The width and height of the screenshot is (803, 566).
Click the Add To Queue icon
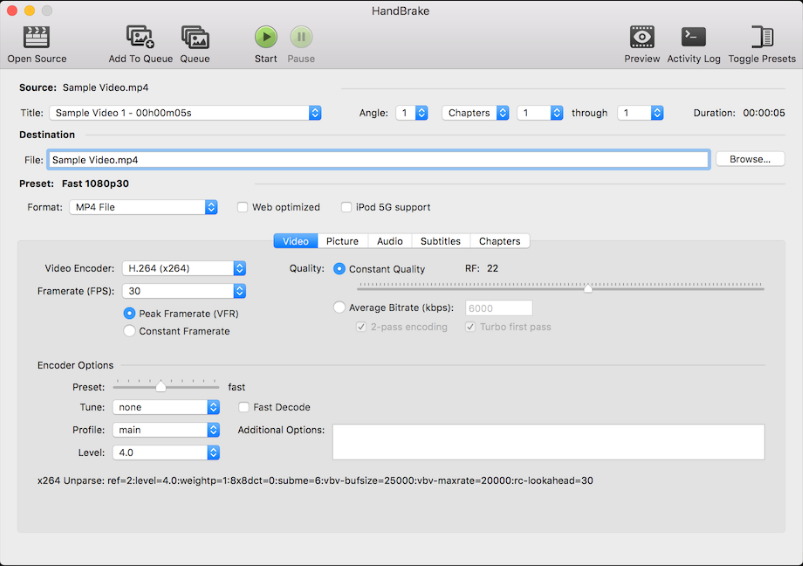(x=140, y=38)
